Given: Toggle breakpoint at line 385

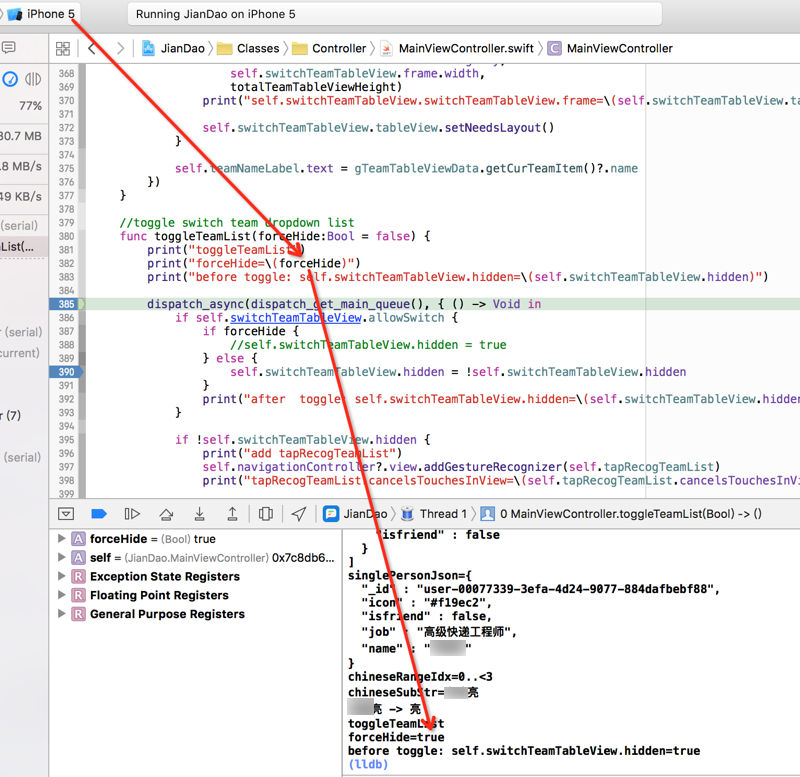Looking at the screenshot, I should [66, 304].
